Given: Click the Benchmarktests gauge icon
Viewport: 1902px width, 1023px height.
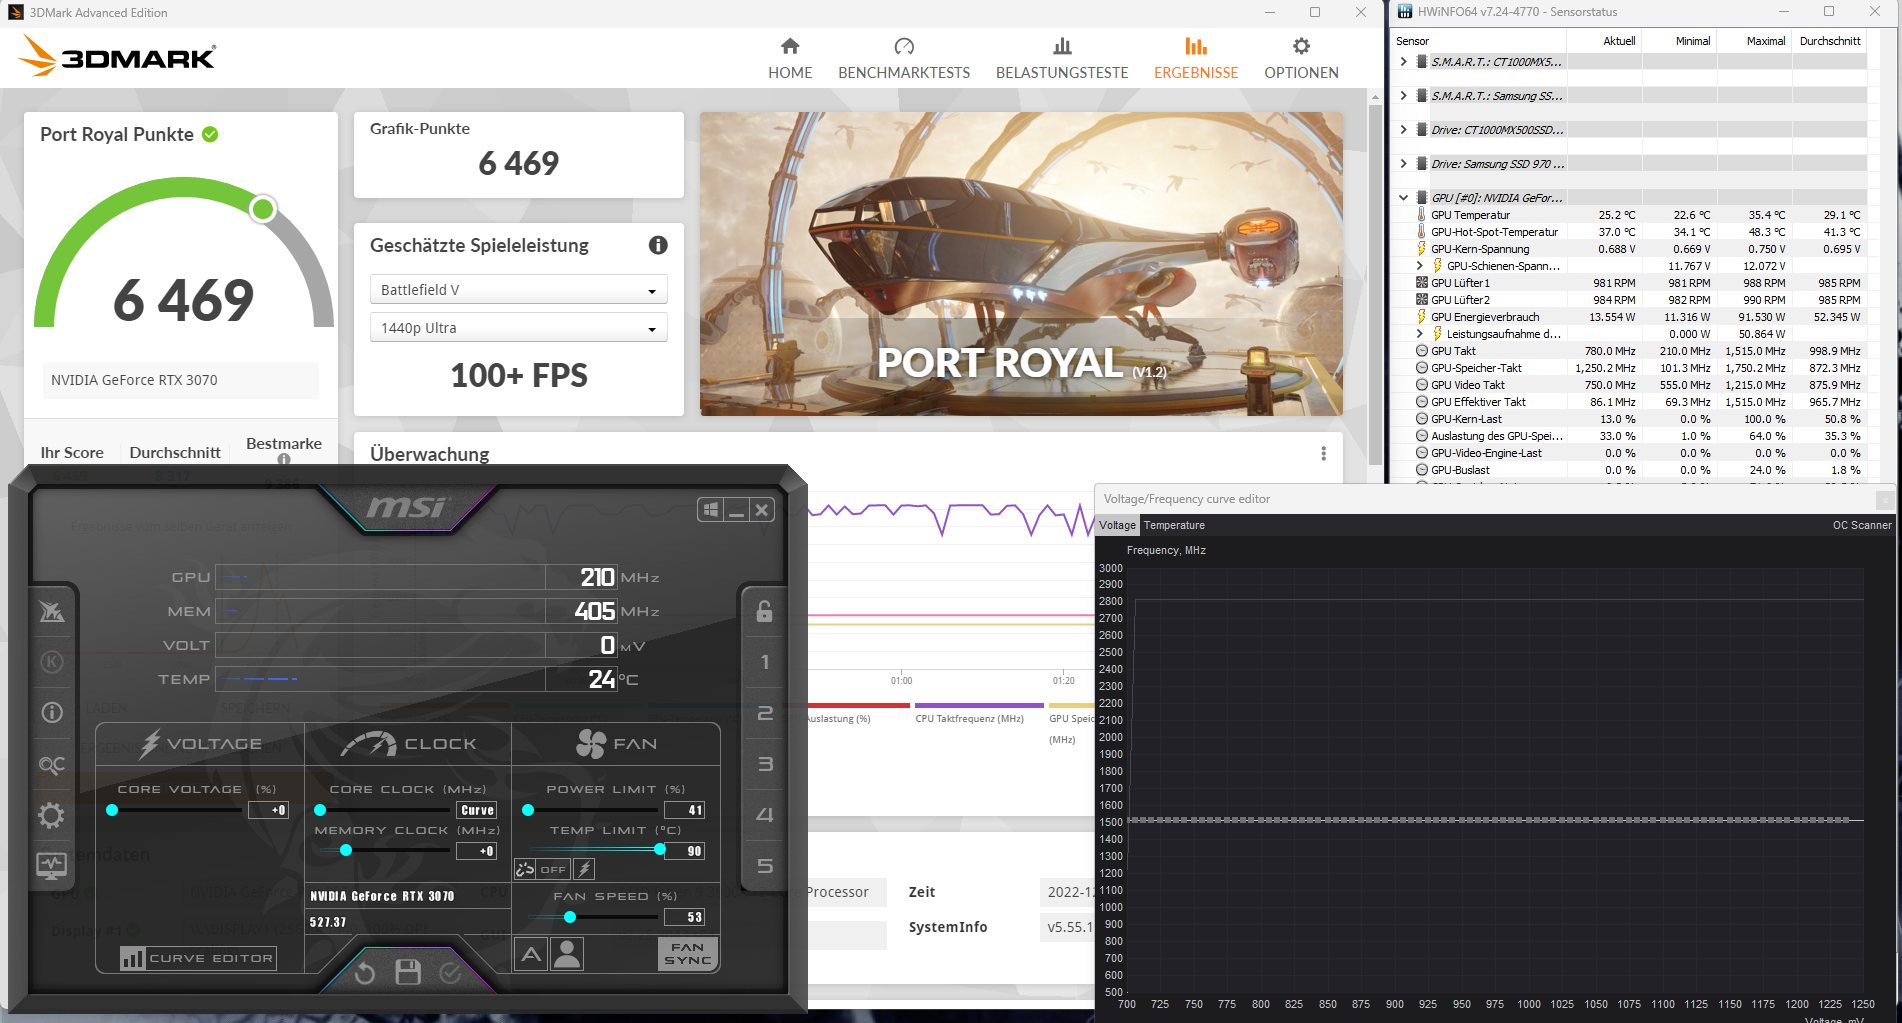Looking at the screenshot, I should [904, 46].
